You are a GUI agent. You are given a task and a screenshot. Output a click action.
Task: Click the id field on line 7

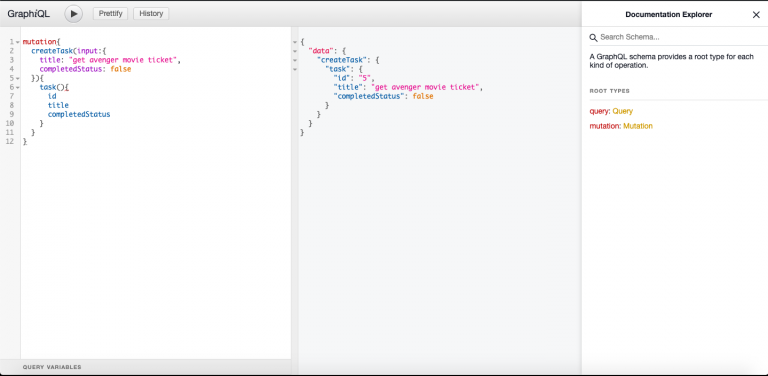point(52,96)
